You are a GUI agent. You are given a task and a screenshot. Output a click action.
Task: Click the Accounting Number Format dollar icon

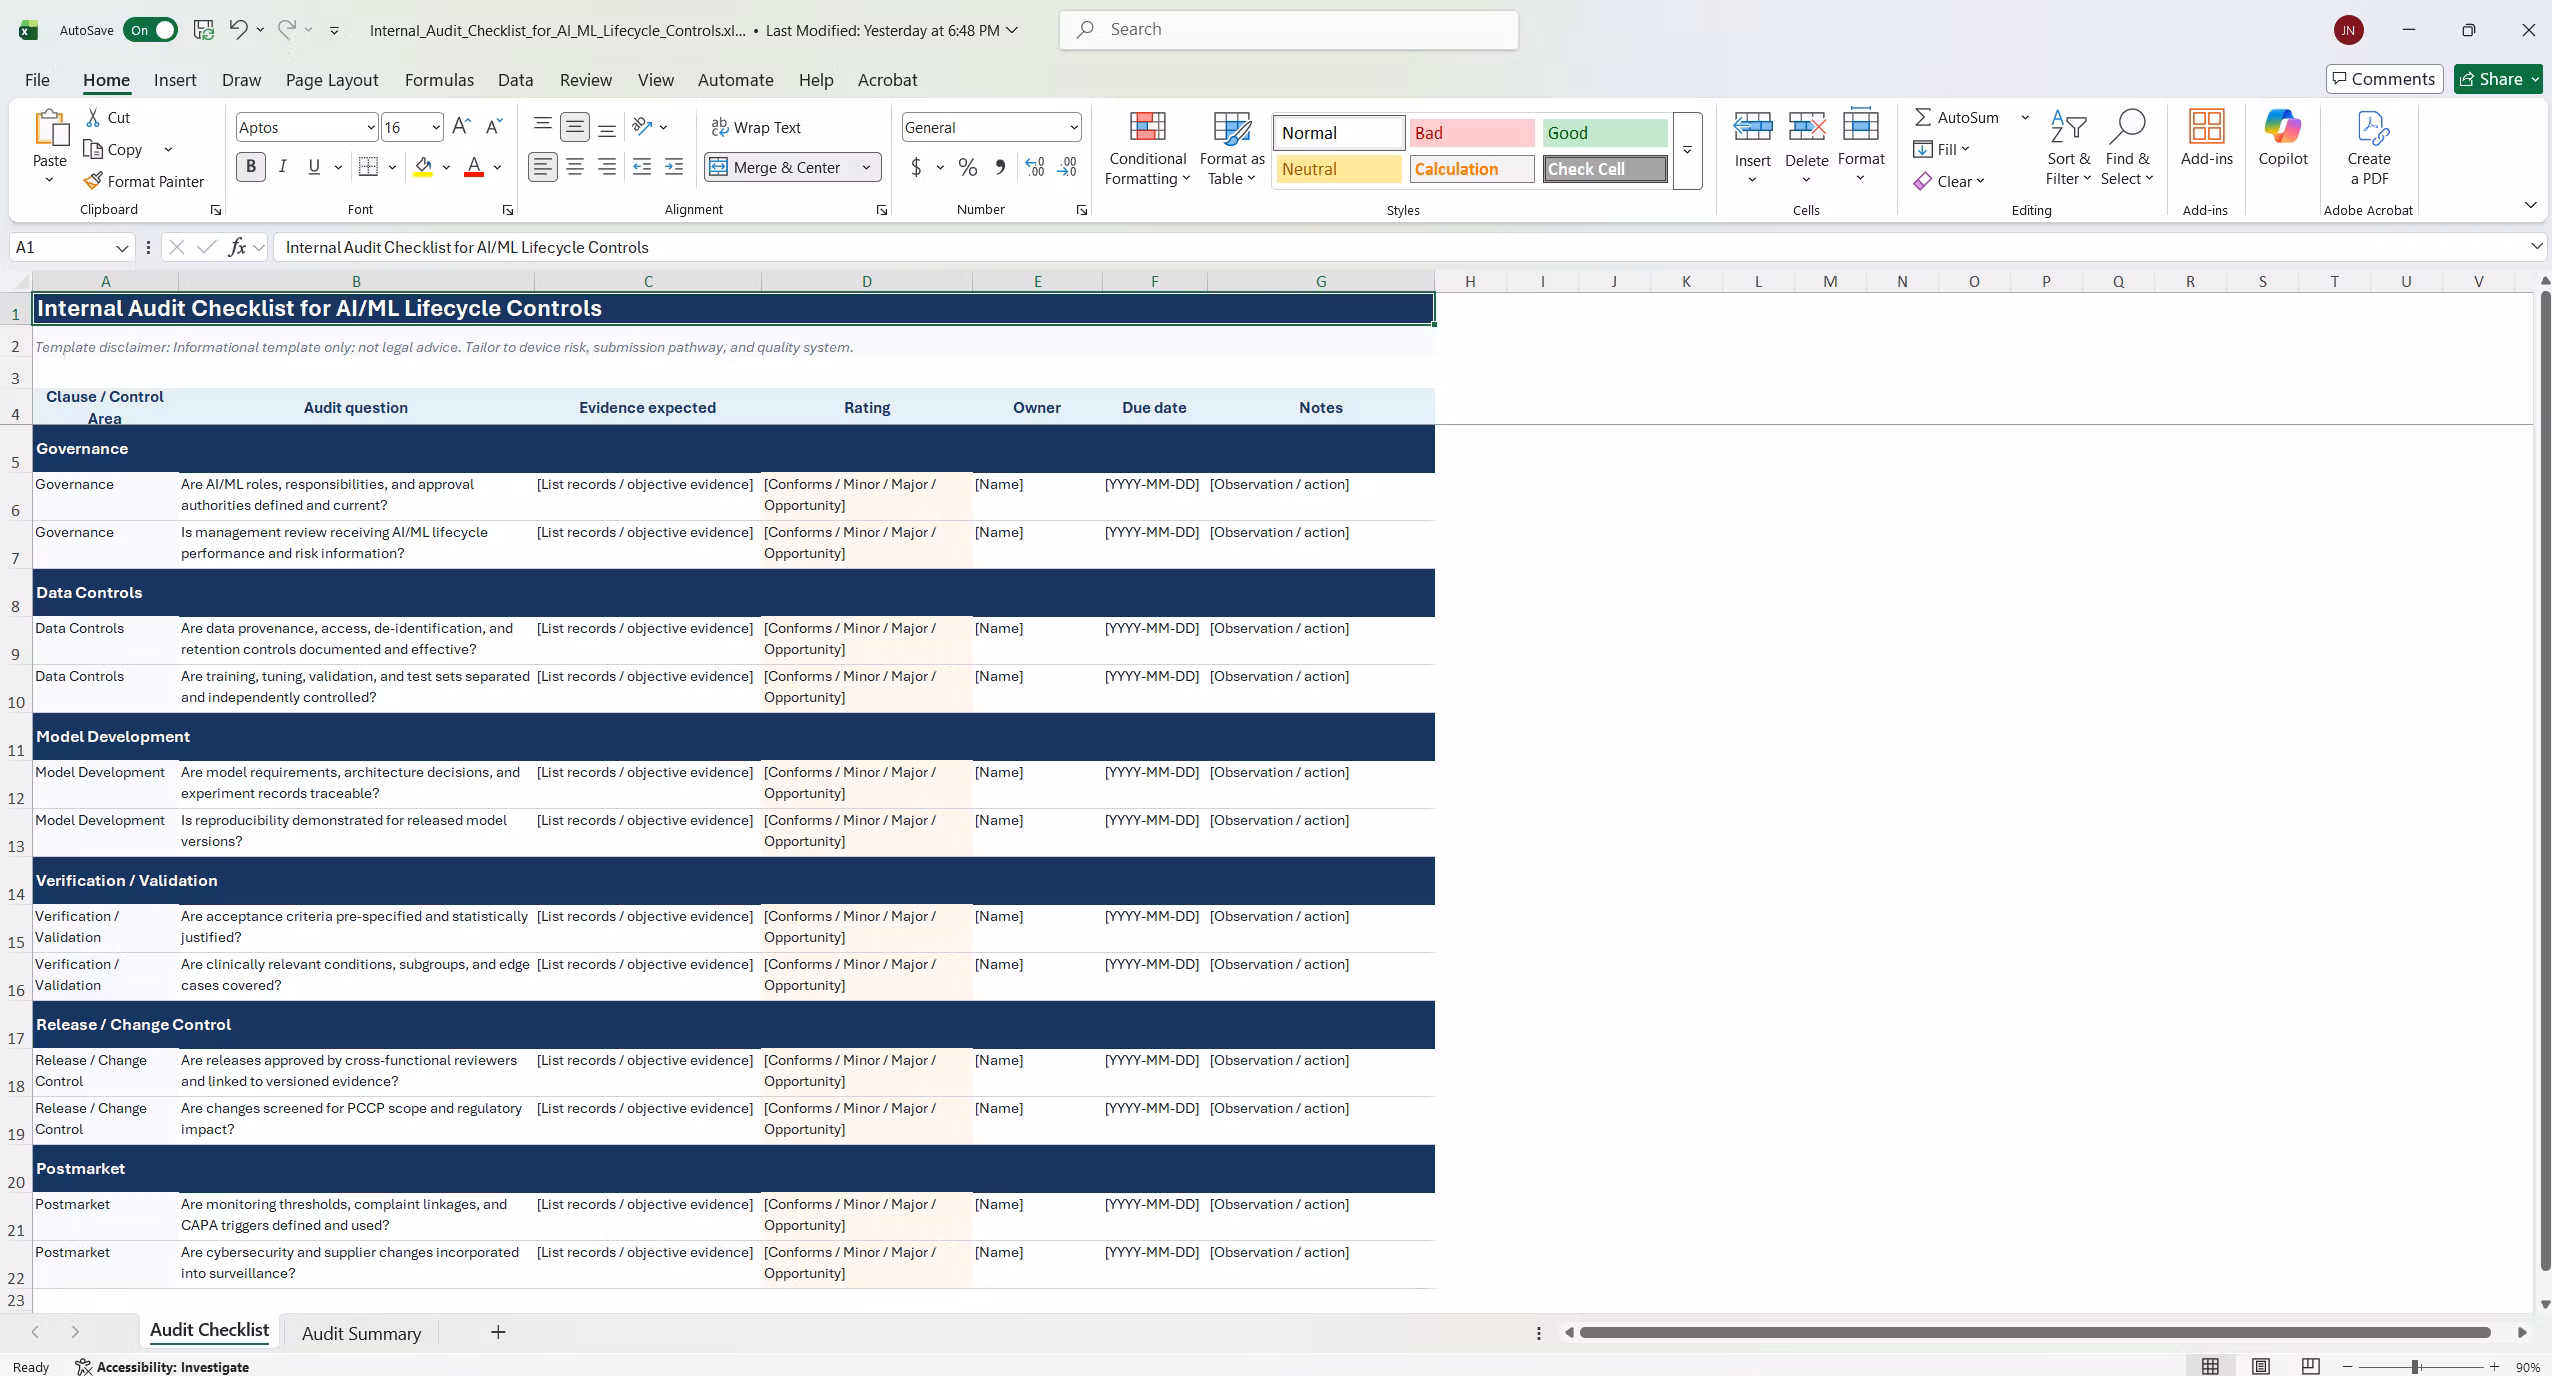tap(916, 167)
